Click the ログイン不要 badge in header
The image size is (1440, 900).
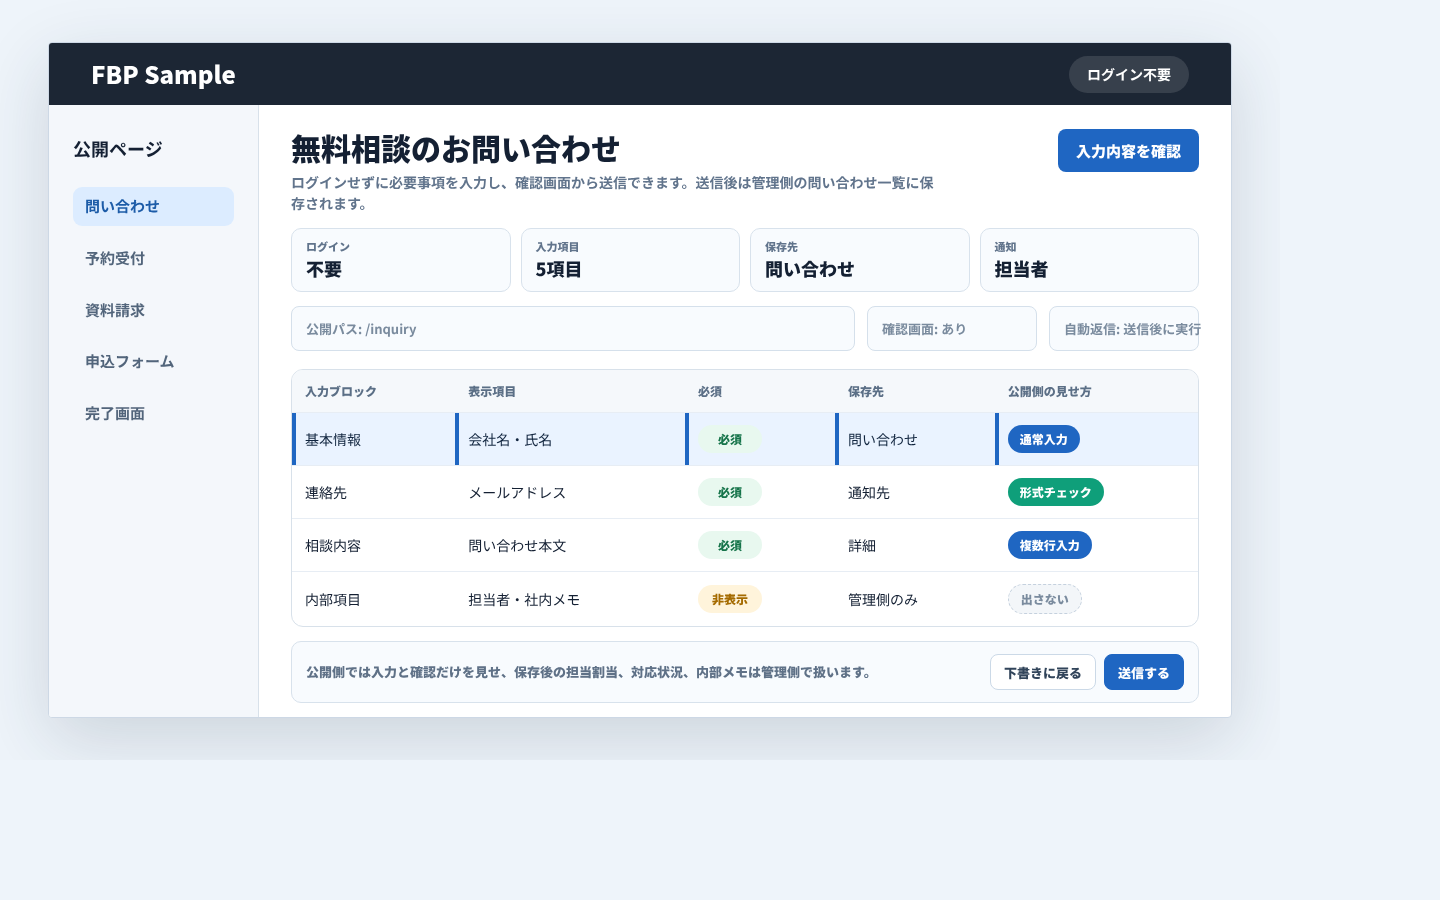click(1128, 75)
